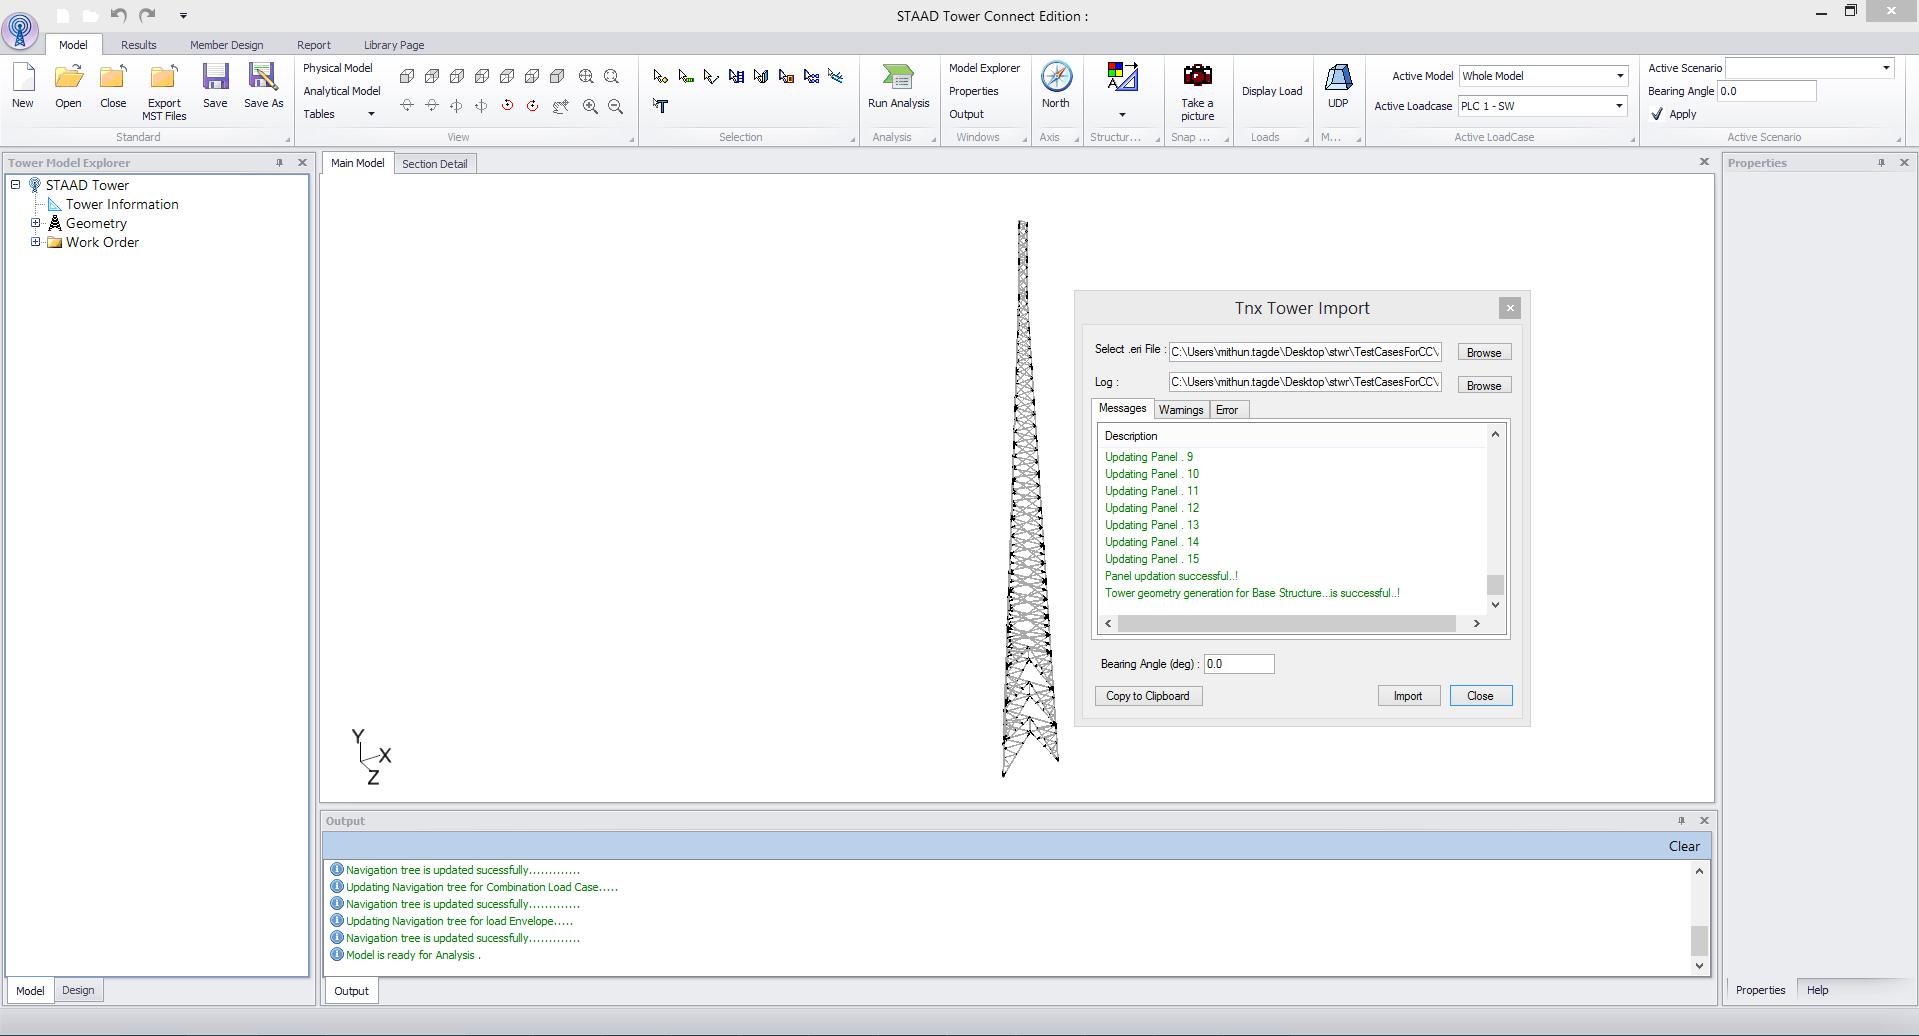
Task: Create a New tower file
Action: (x=23, y=86)
